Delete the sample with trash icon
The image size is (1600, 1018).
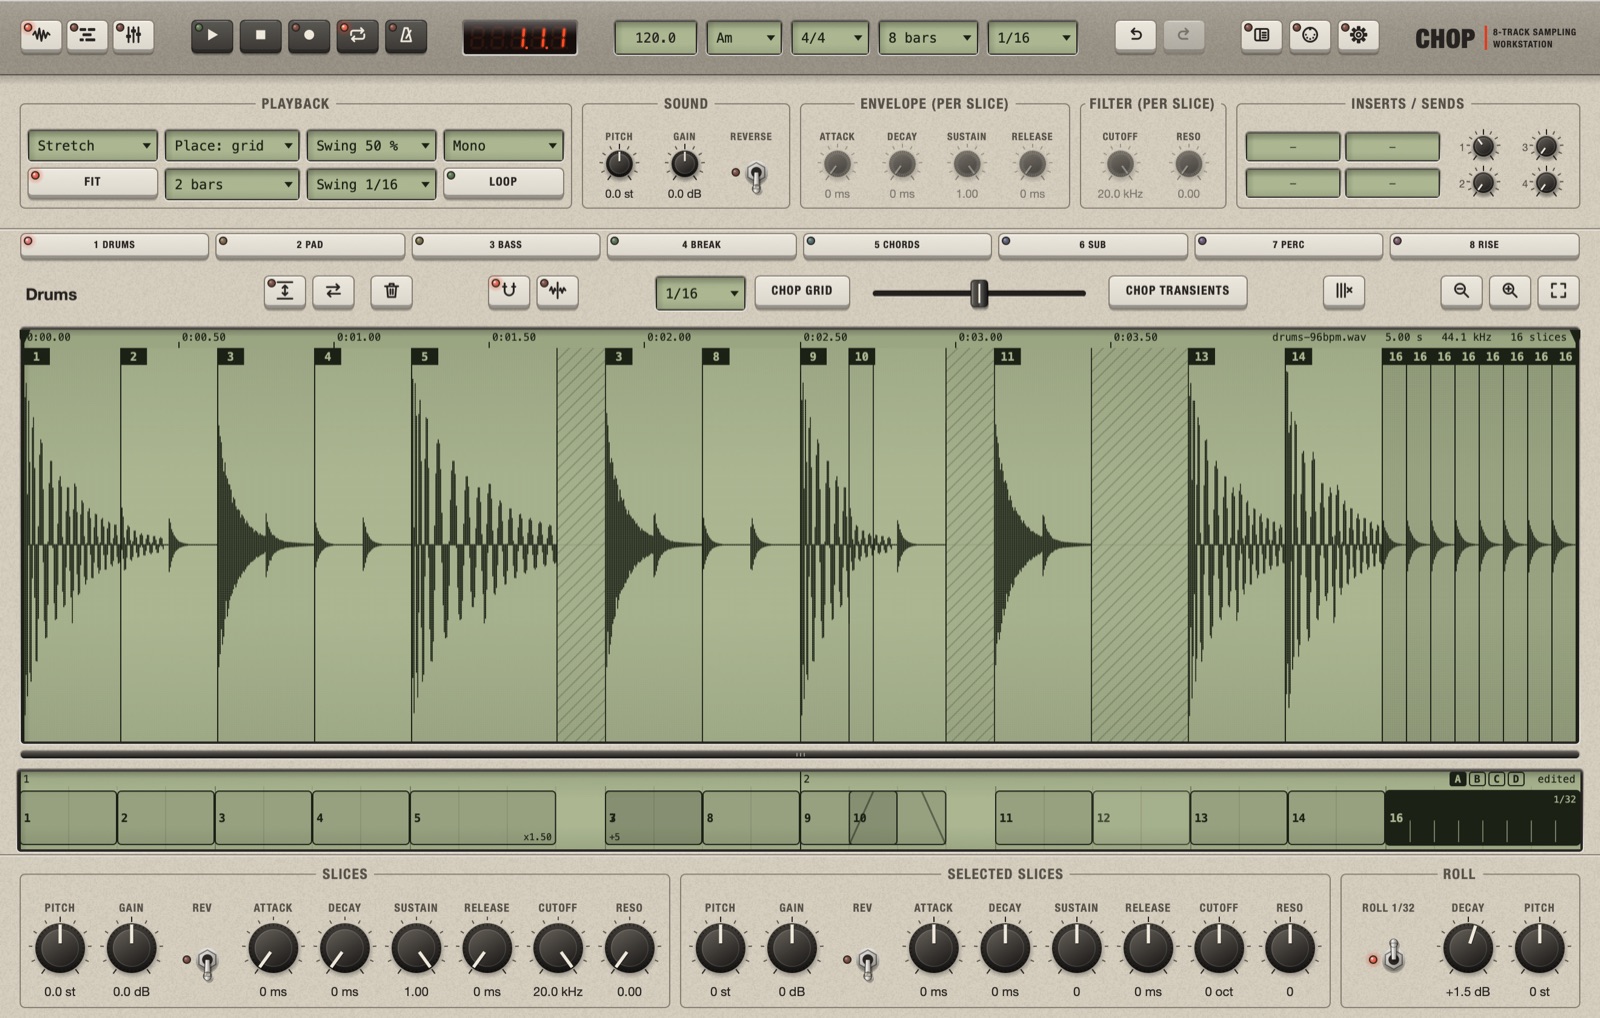click(x=391, y=291)
